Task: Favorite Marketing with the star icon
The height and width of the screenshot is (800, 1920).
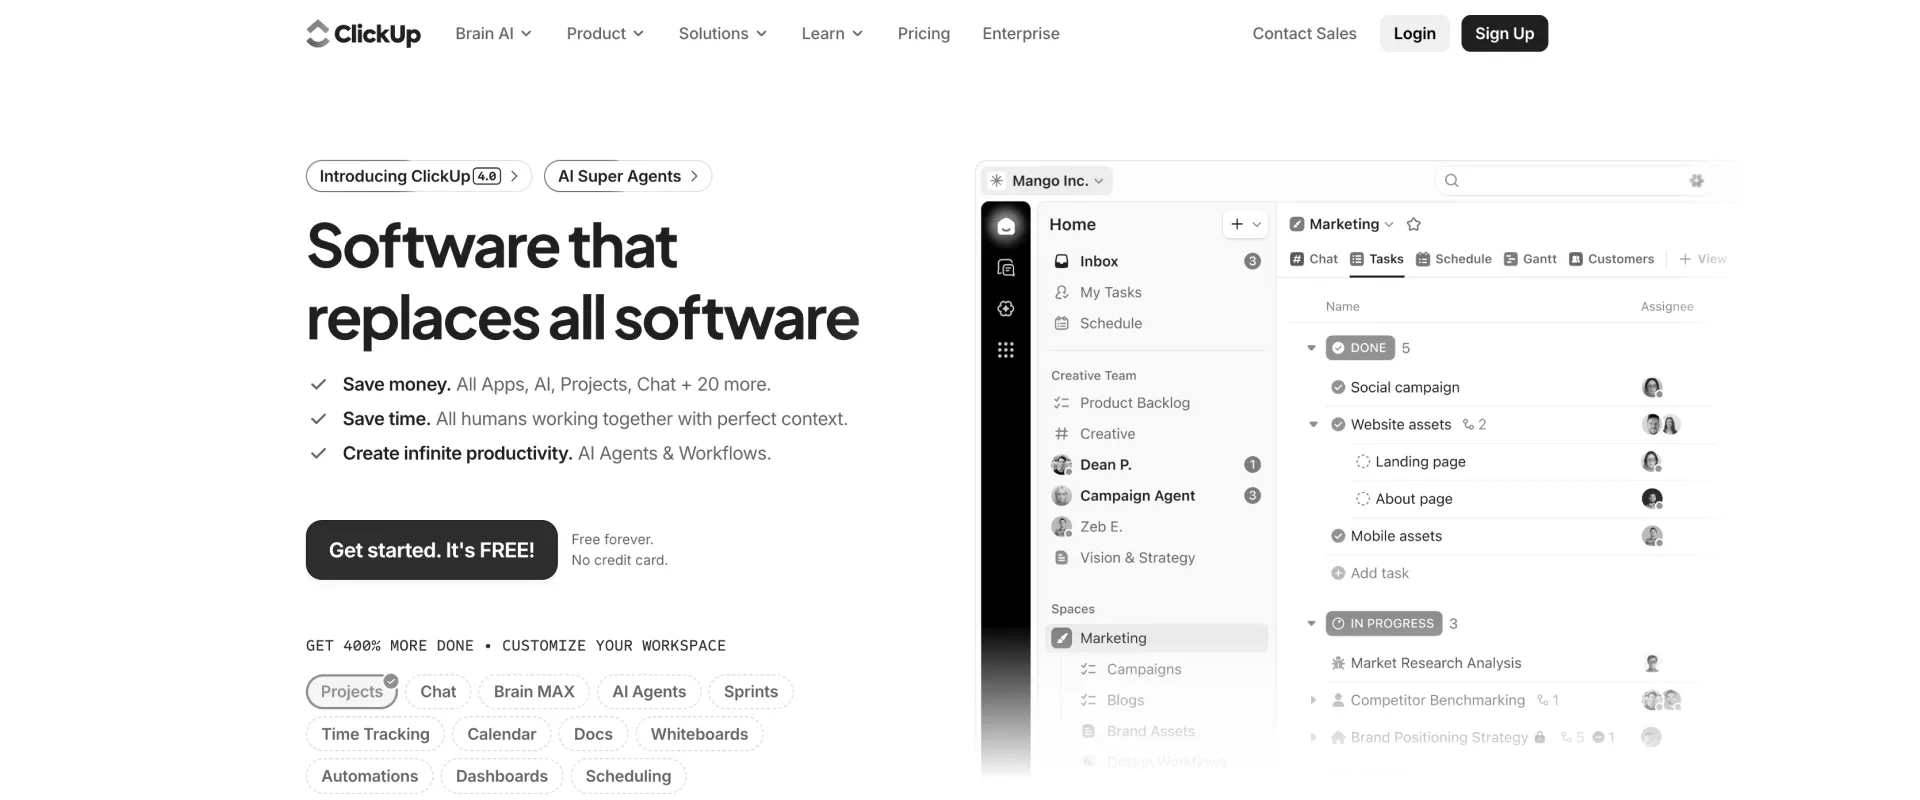Action: pos(1414,224)
